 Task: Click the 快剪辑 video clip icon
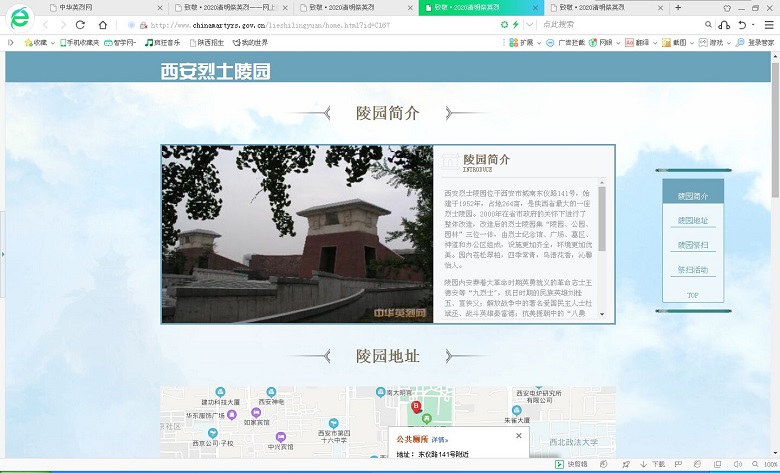573,464
